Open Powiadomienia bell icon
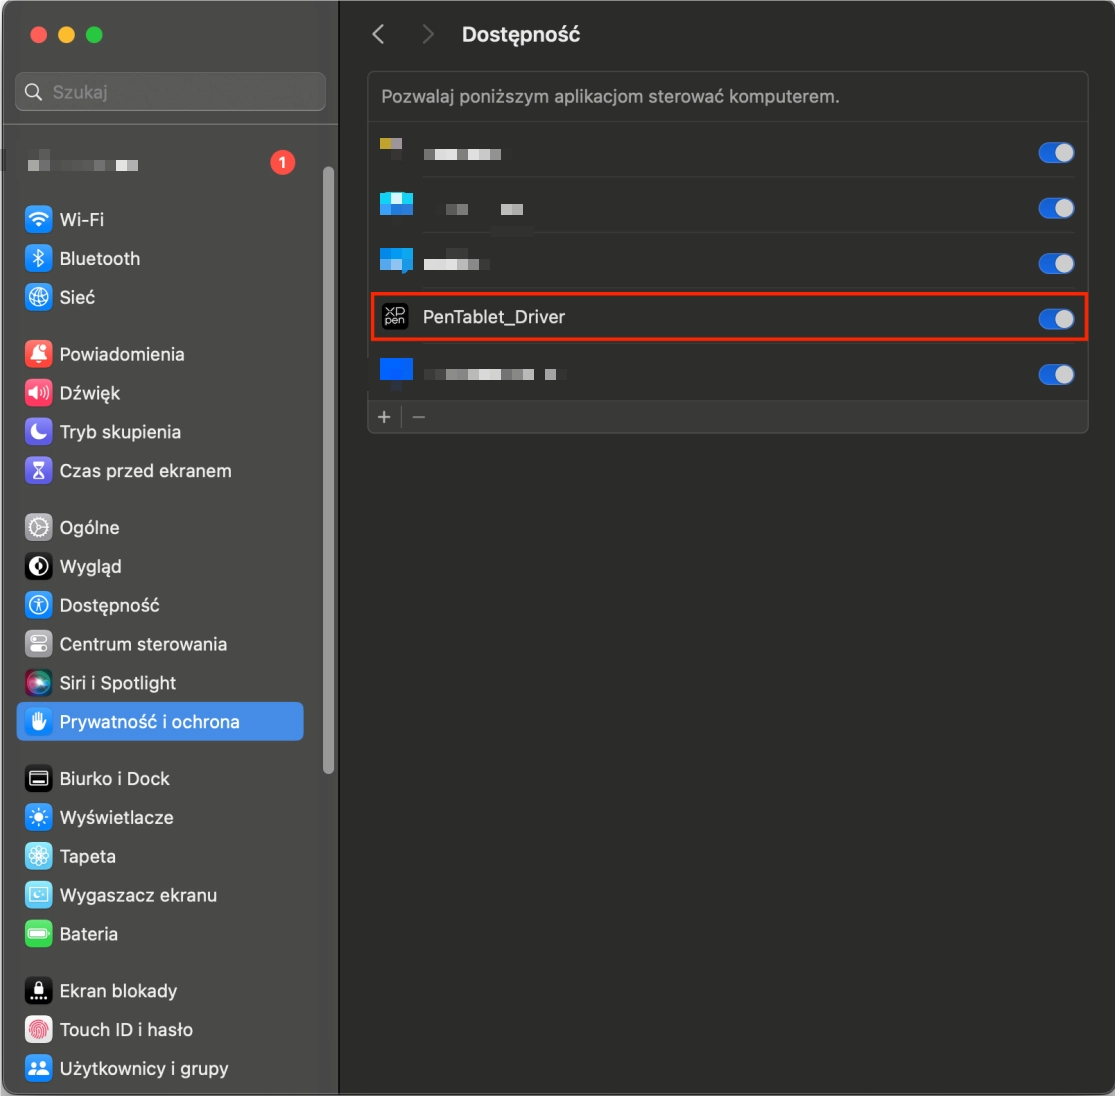Image resolution: width=1116 pixels, height=1098 pixels. (x=38, y=354)
